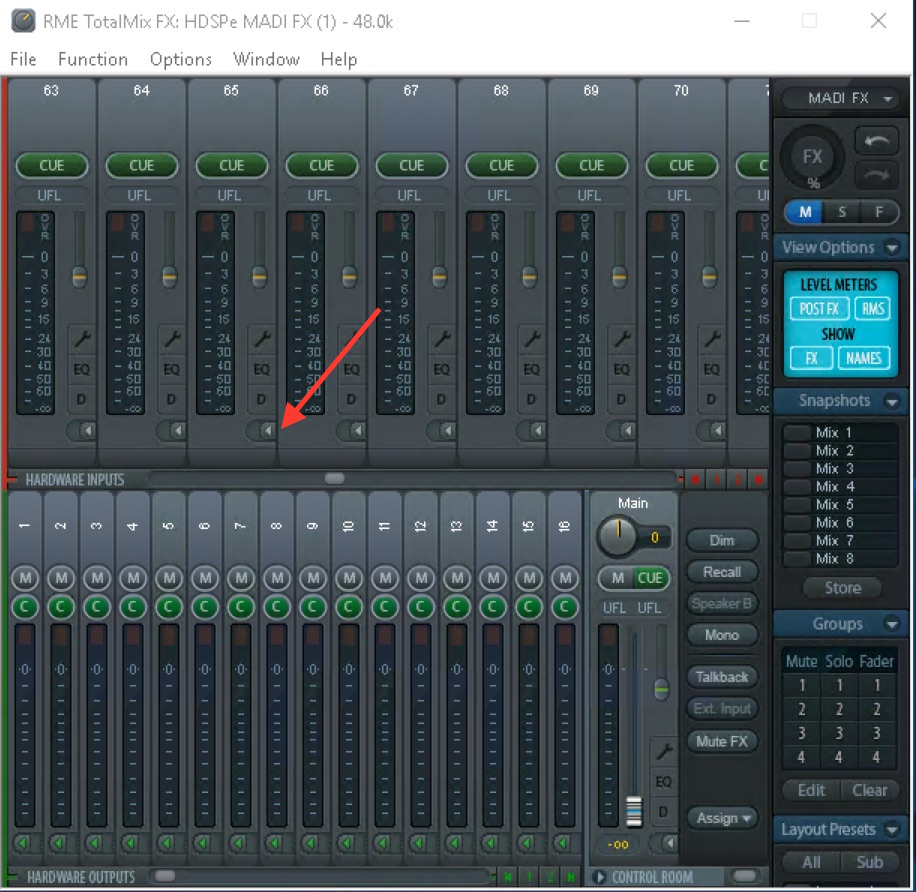Collapse the View Options section
Screen dimensions: 916x892
891,248
